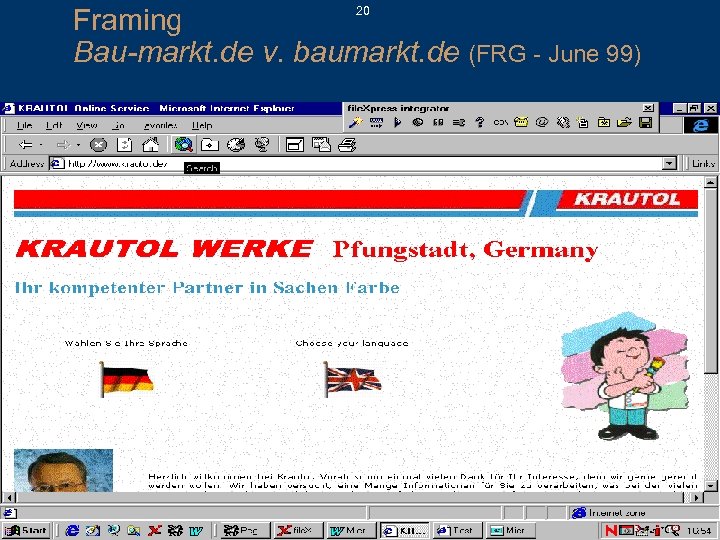Open the File menu
720x540 pixels.
(x=24, y=125)
